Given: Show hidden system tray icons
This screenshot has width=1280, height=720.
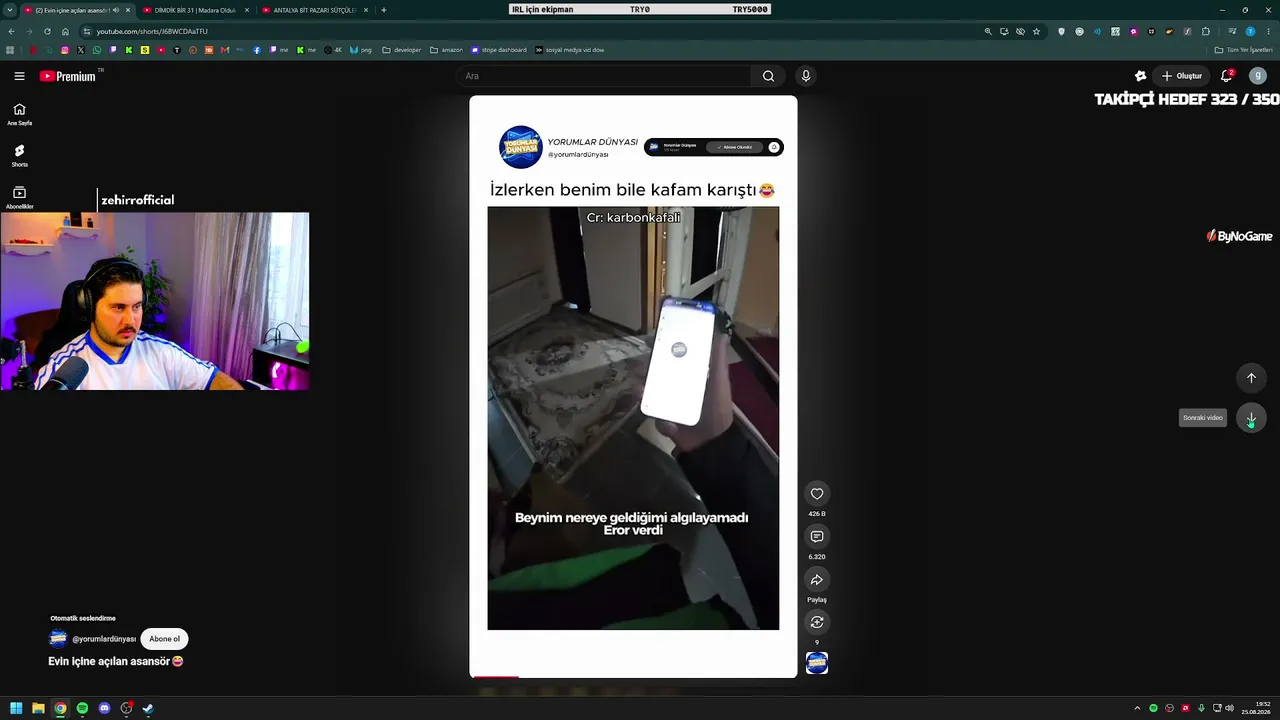Looking at the screenshot, I should tap(1137, 709).
